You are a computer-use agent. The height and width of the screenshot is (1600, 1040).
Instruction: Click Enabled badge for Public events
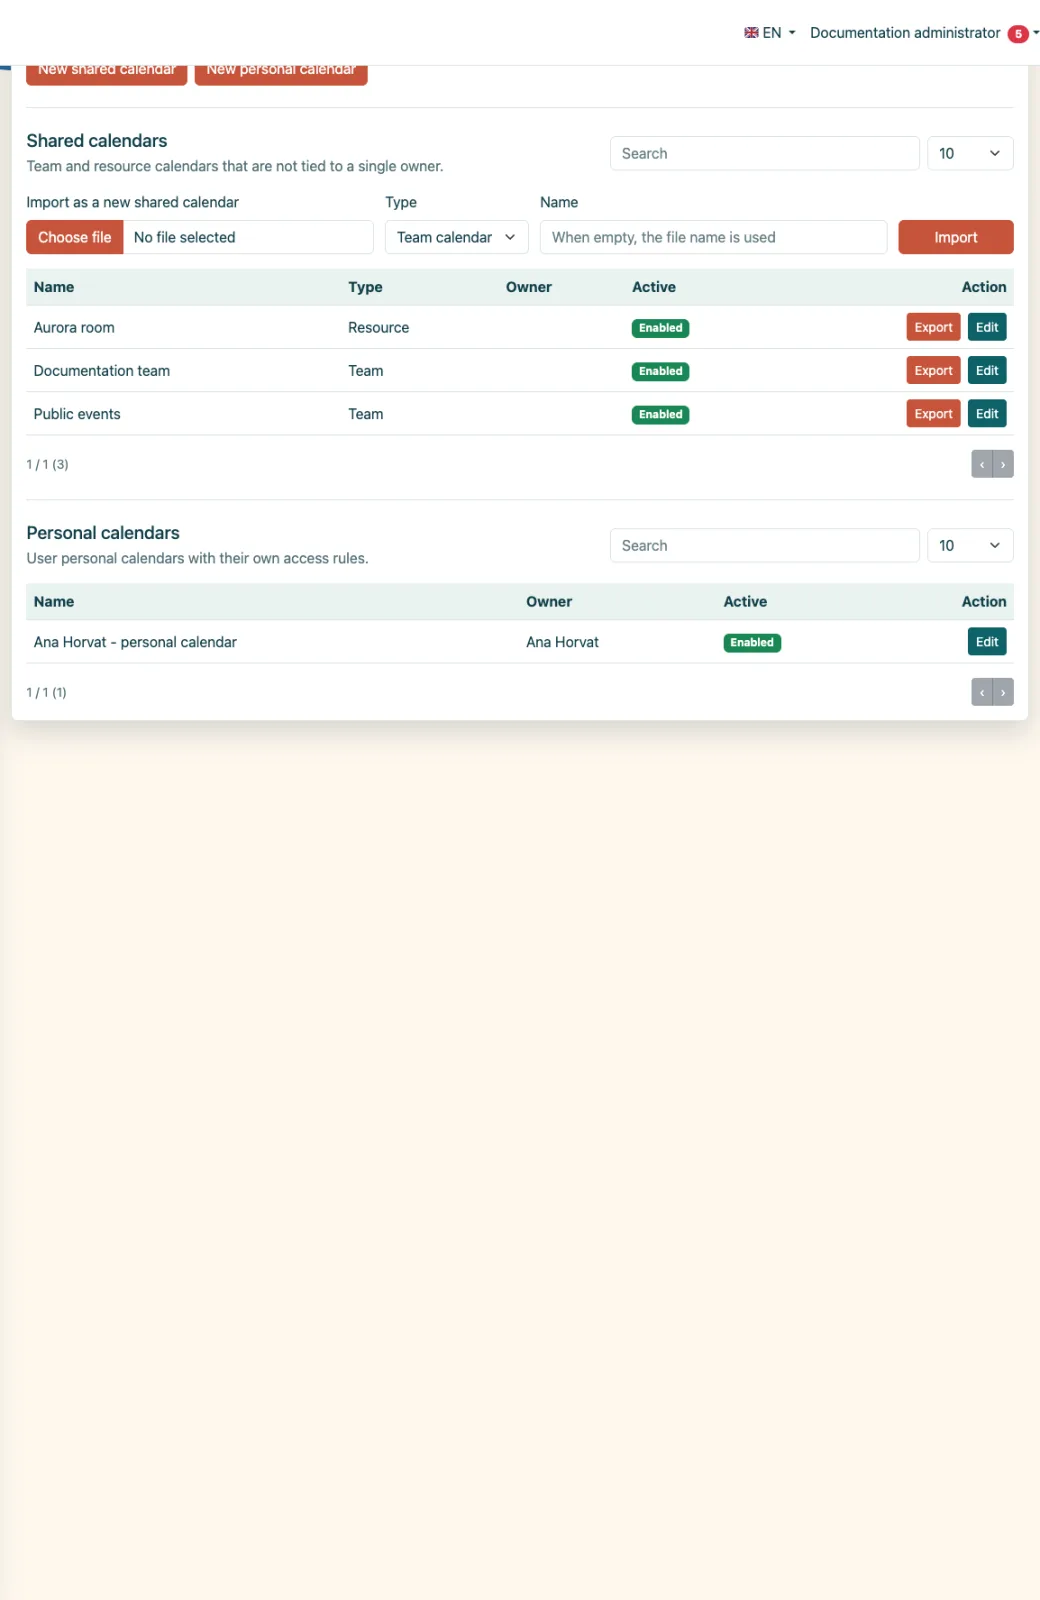(660, 415)
